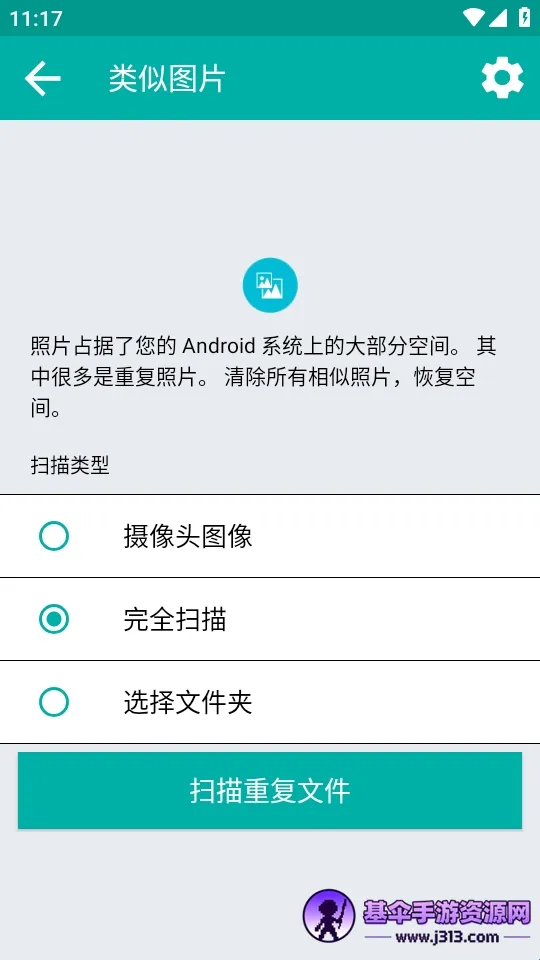Viewport: 540px width, 960px height.
Task: Click the 扫描重复文件 button
Action: 270,790
